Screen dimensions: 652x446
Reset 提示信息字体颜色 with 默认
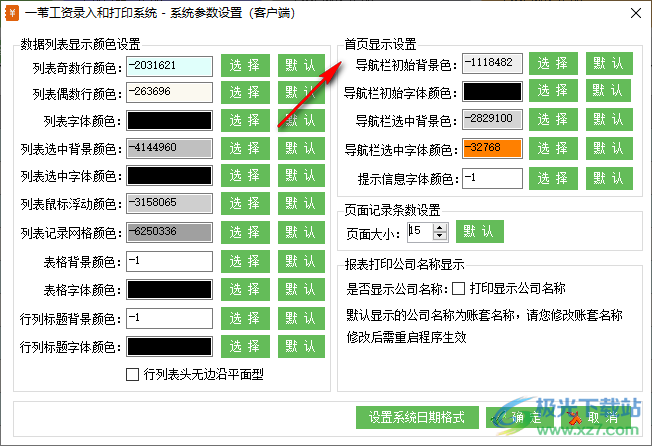609,178
